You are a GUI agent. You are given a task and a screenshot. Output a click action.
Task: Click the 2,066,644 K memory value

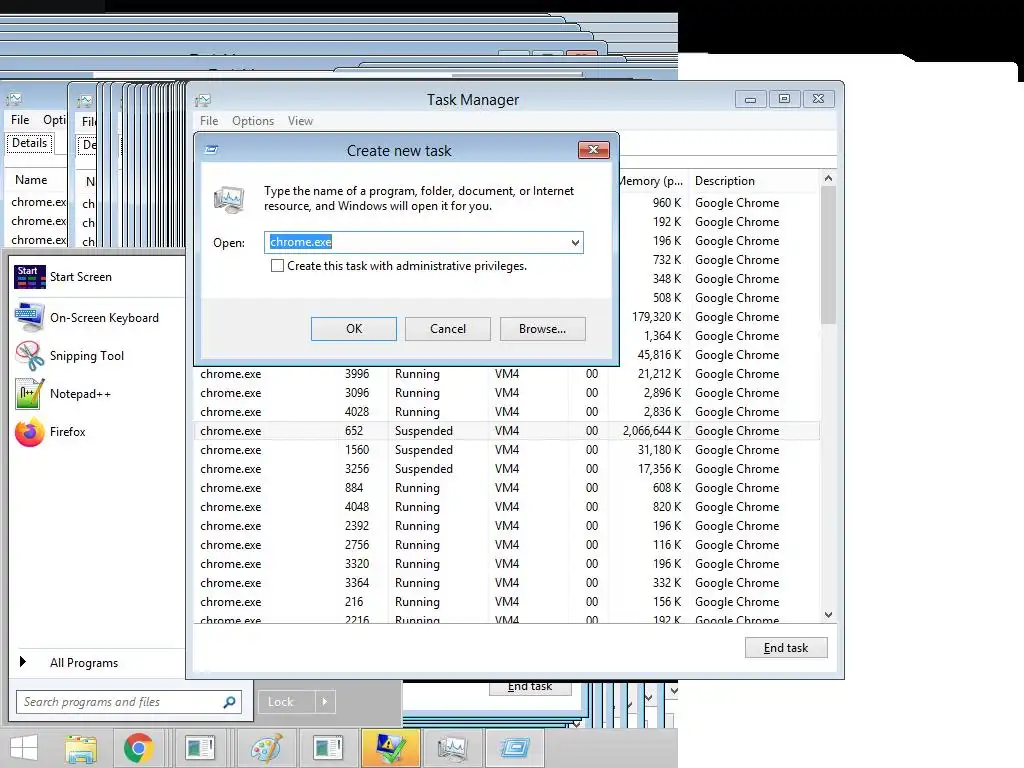coord(652,431)
